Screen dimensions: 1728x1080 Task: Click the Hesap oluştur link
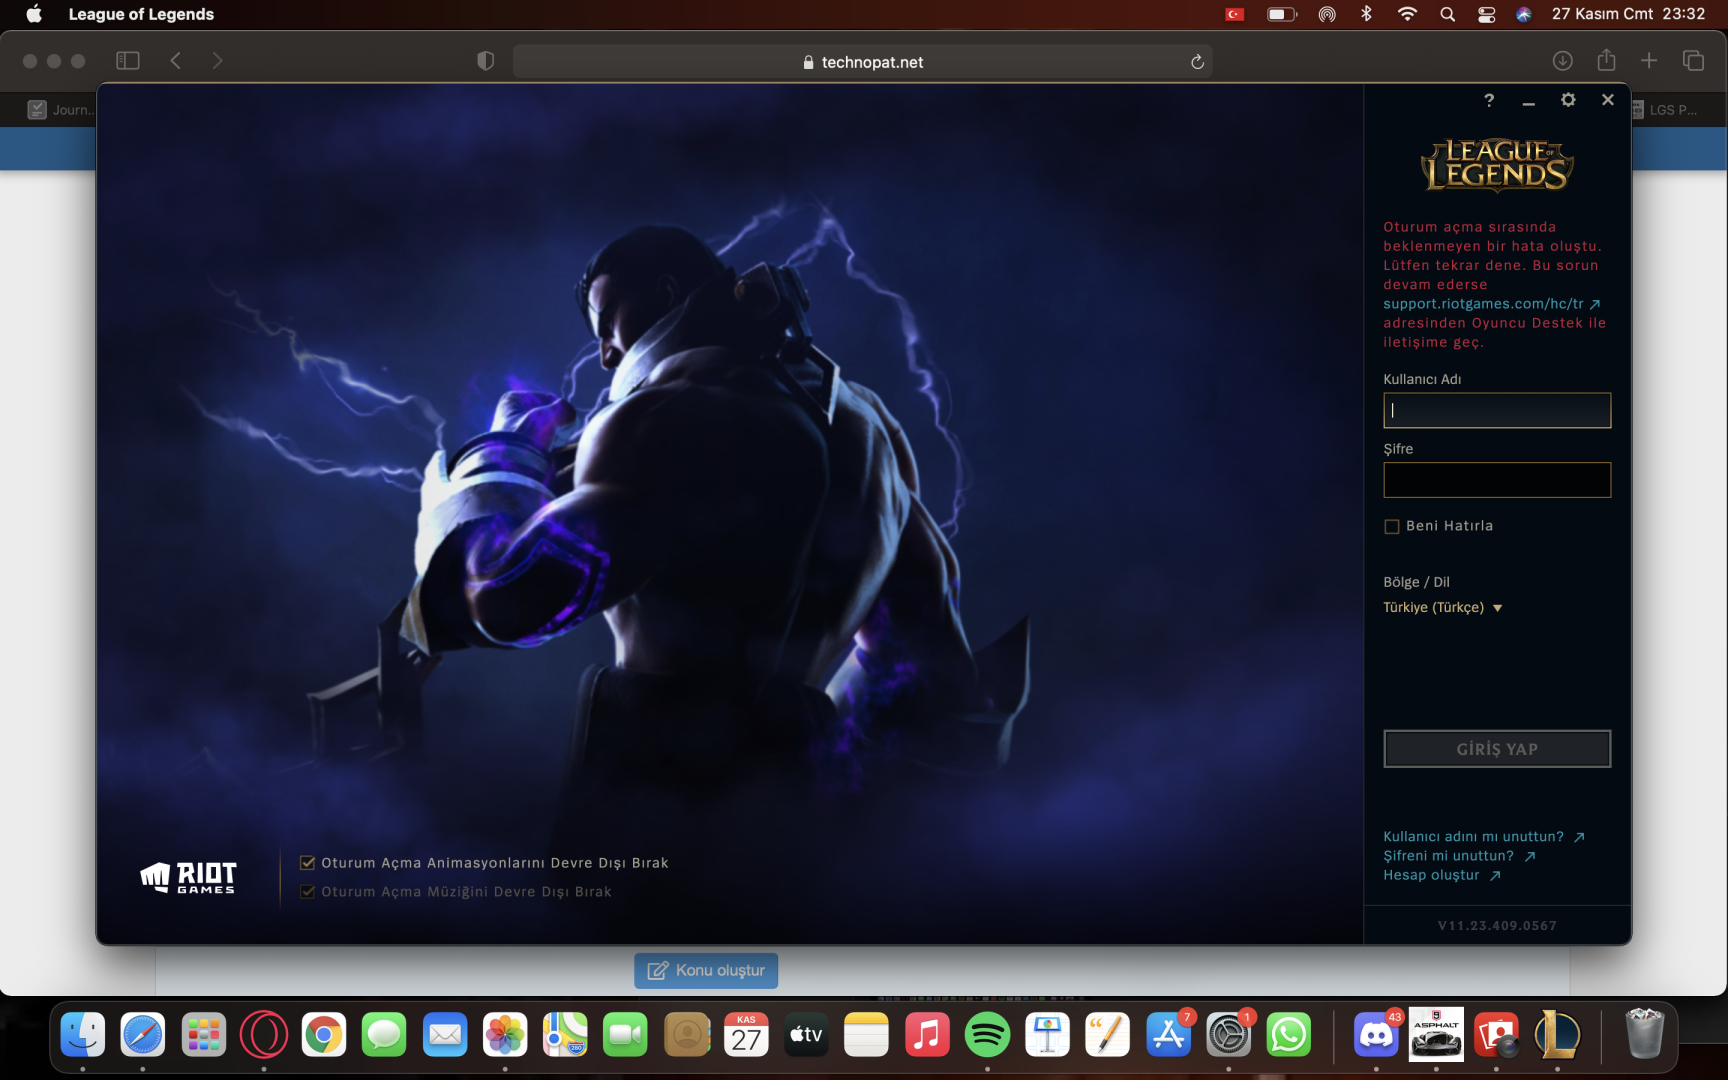1442,875
